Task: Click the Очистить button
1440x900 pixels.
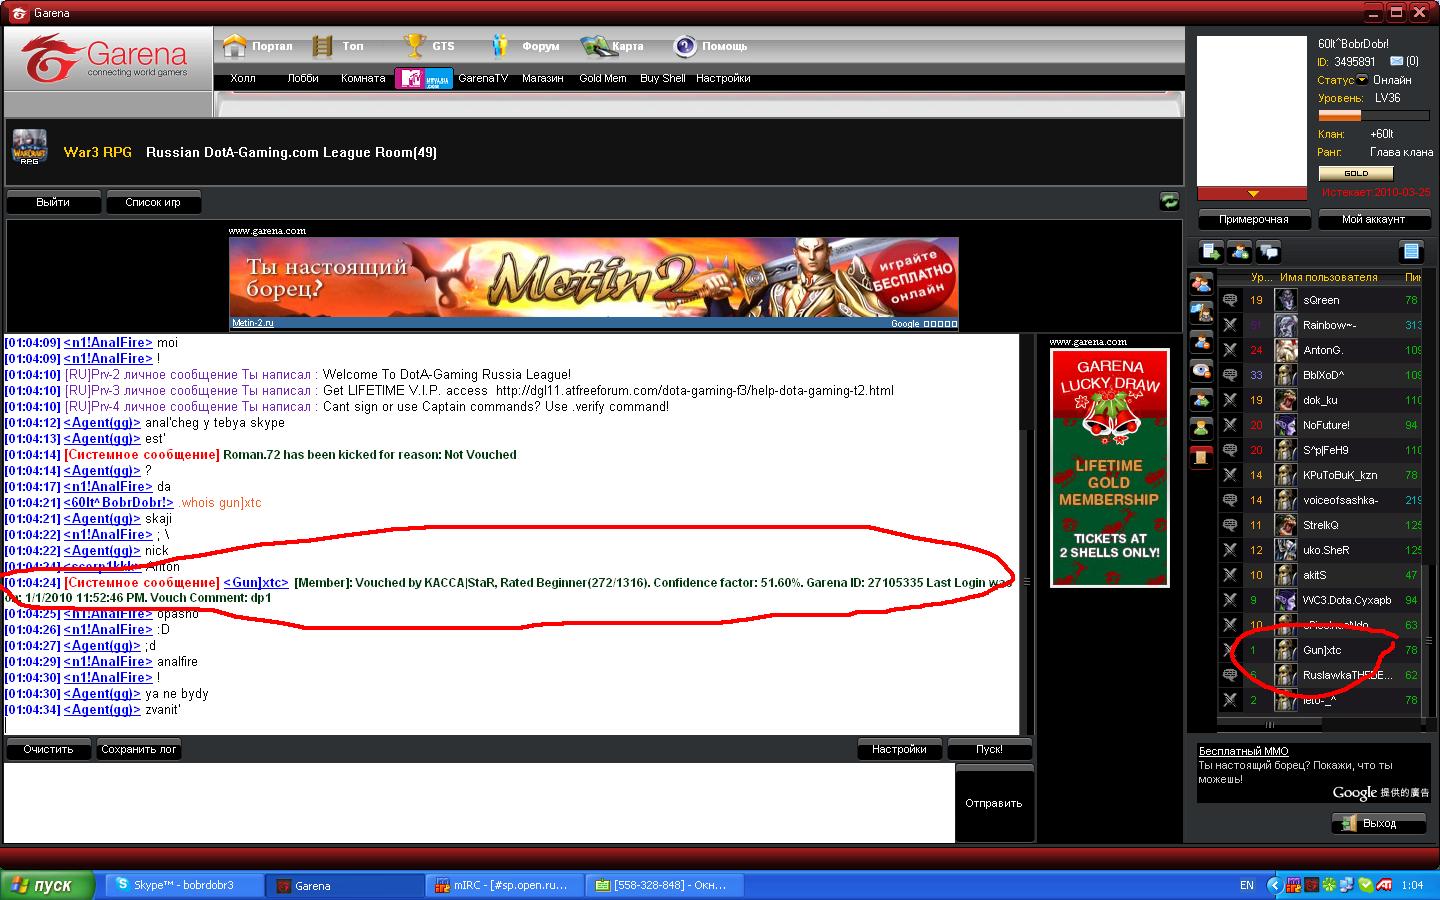Action: pyautogui.click(x=49, y=749)
